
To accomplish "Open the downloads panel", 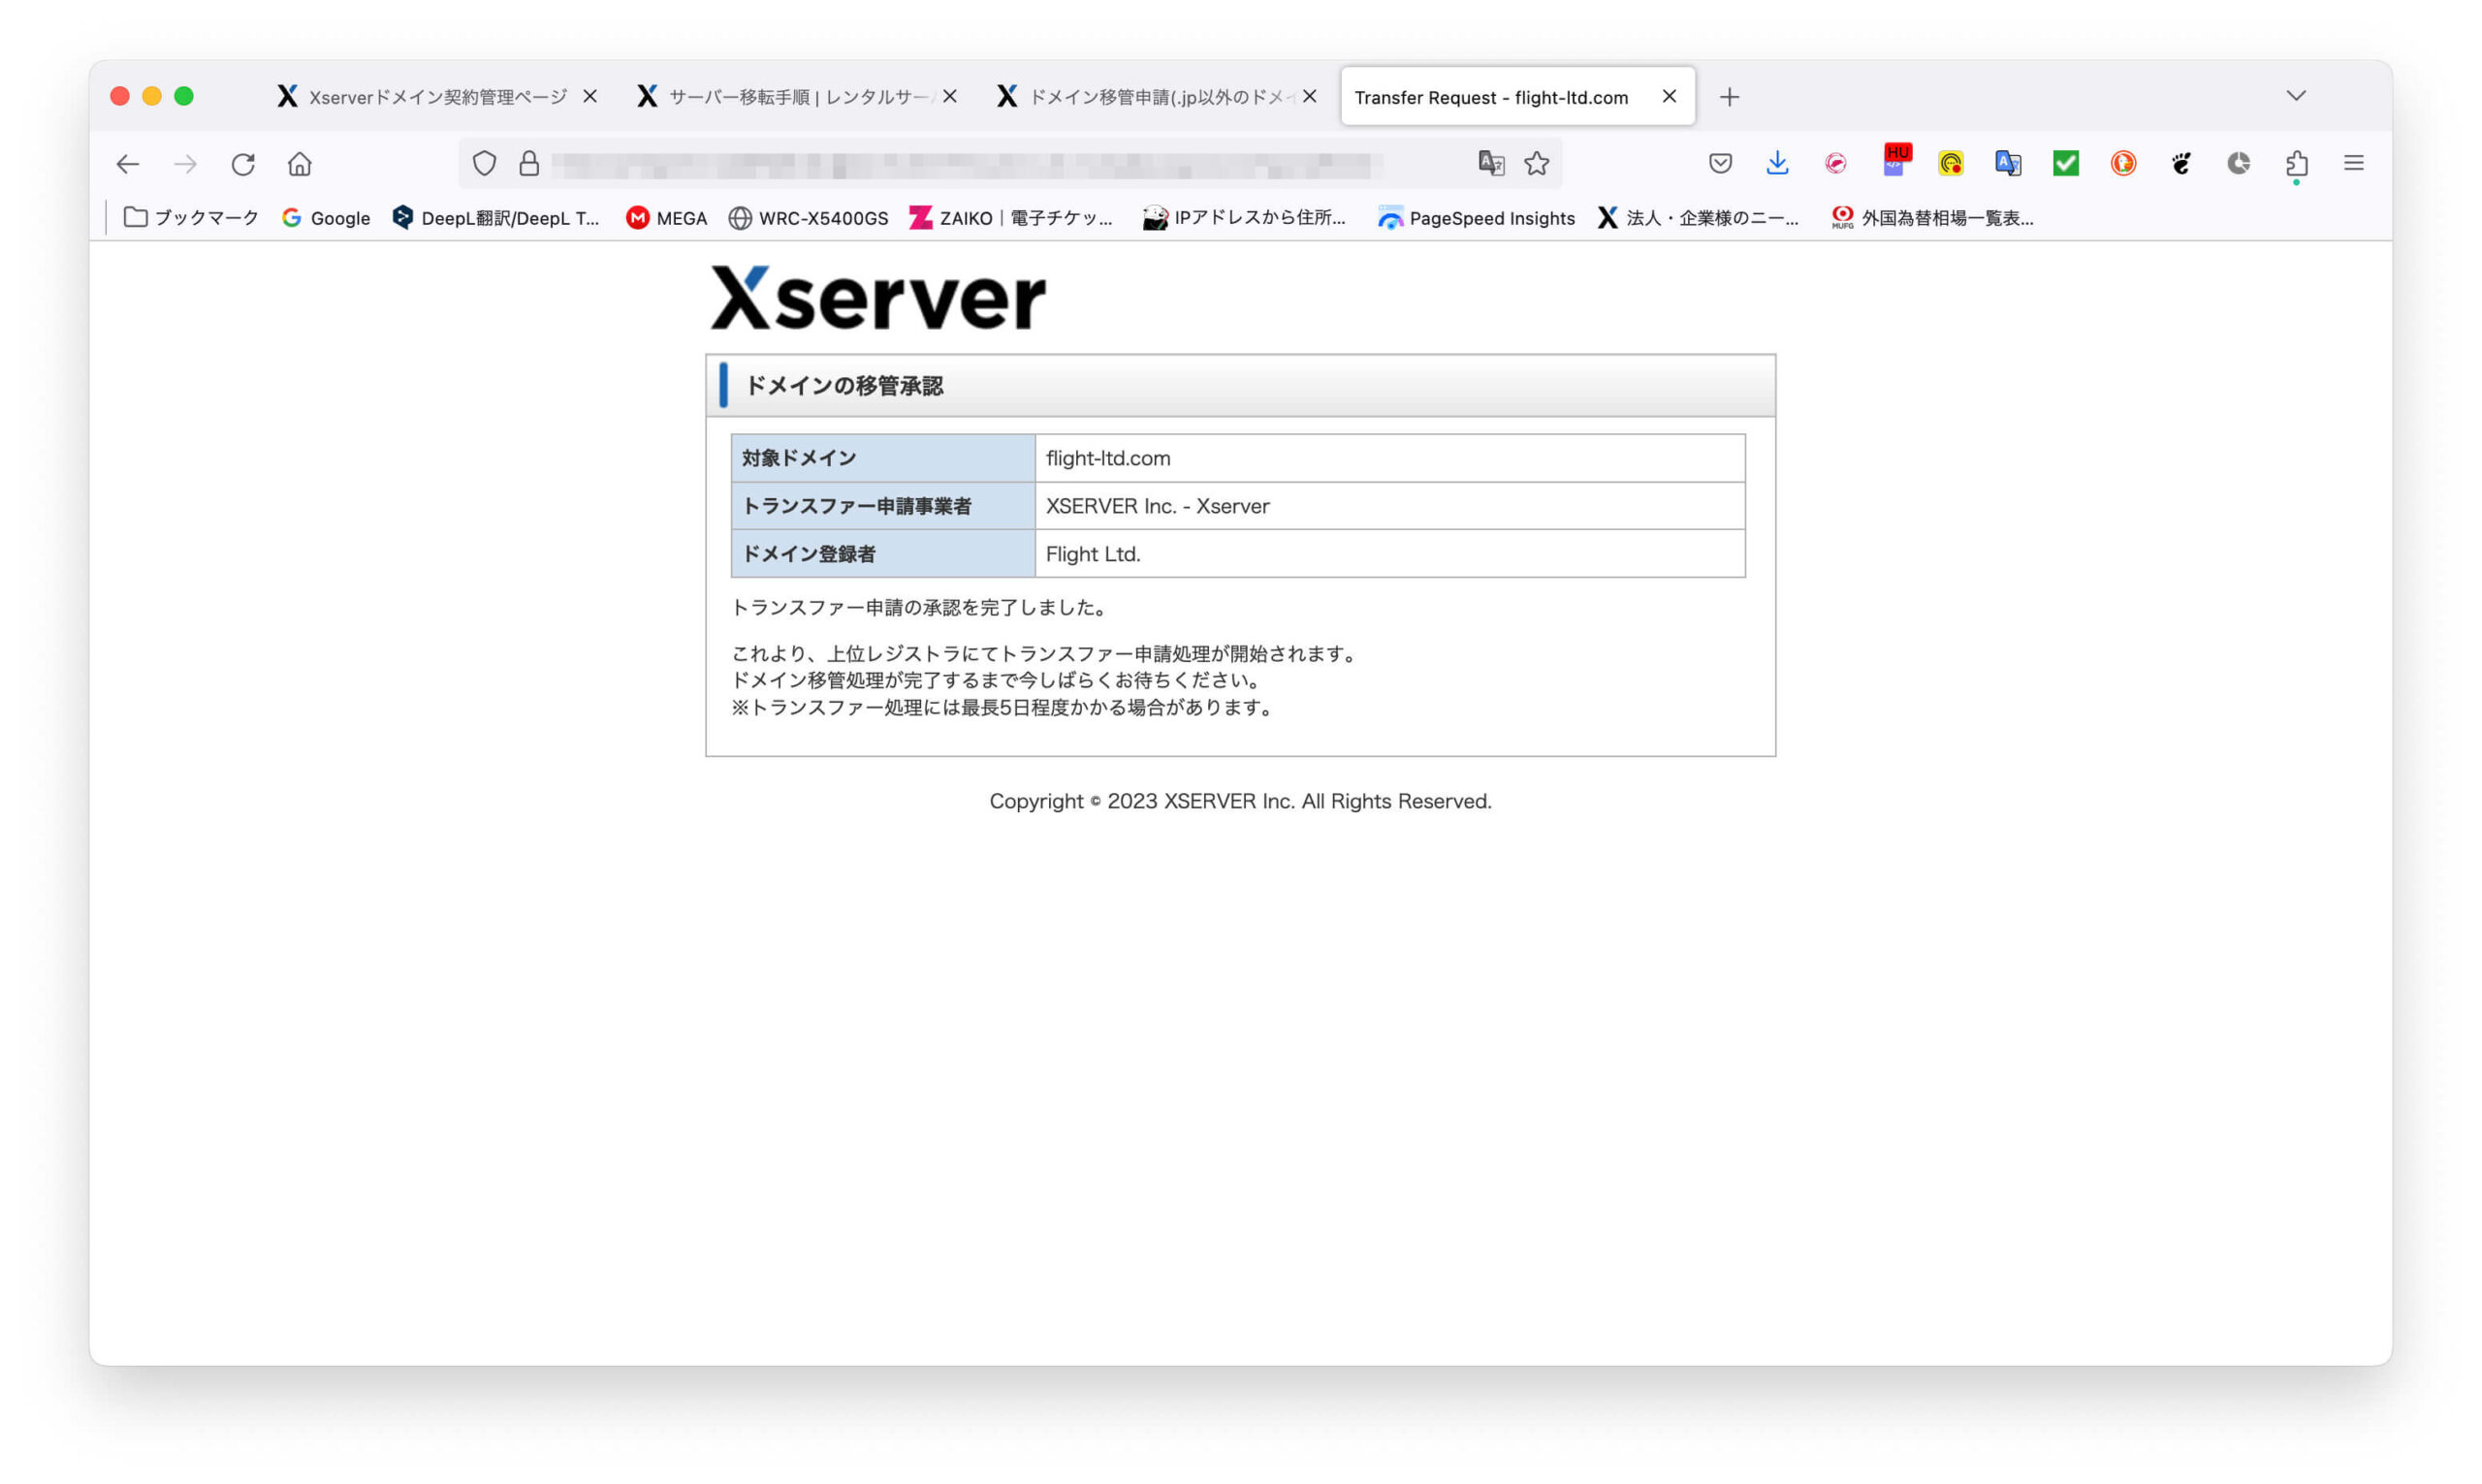I will [1777, 163].
